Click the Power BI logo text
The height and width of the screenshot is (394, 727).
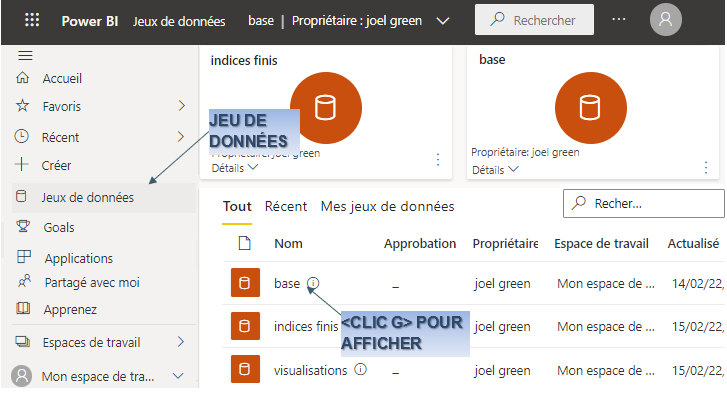point(90,21)
